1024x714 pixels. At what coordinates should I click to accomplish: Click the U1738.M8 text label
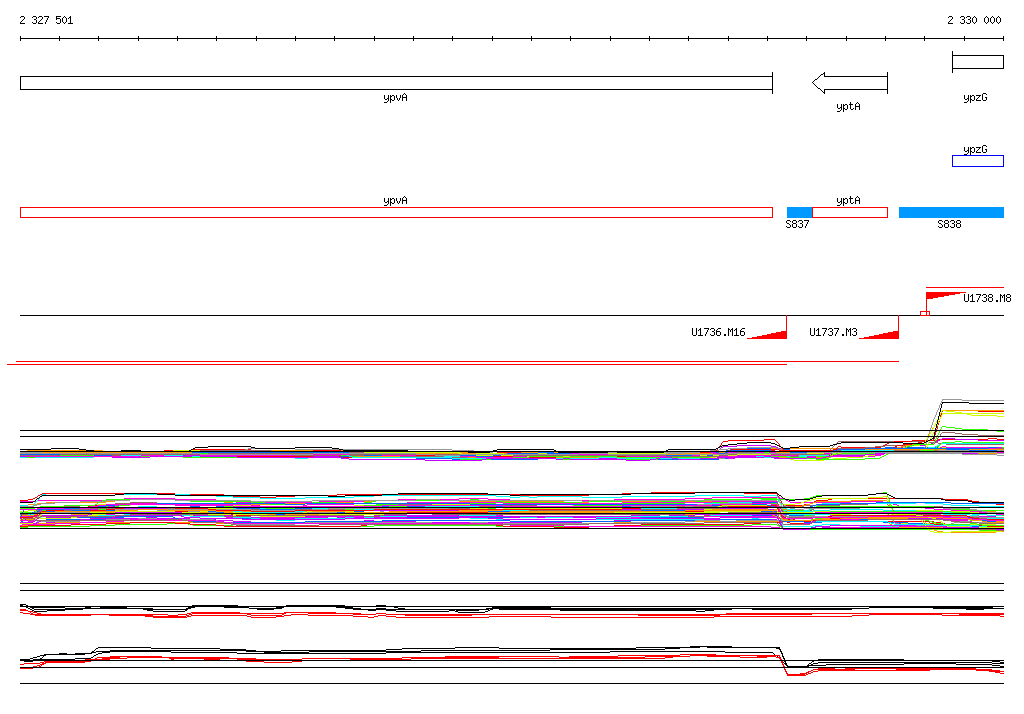(x=987, y=298)
